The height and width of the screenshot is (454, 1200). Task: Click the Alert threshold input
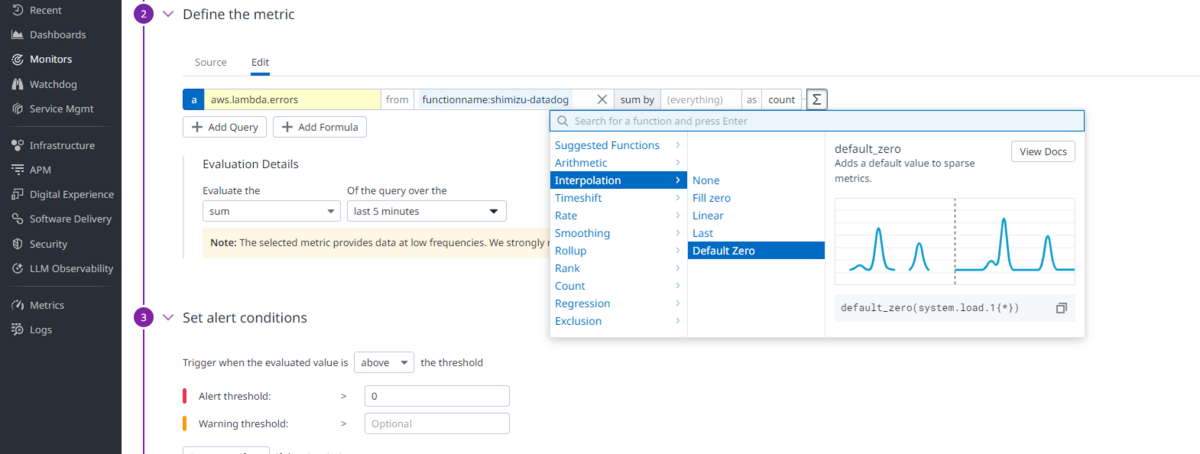coord(437,396)
